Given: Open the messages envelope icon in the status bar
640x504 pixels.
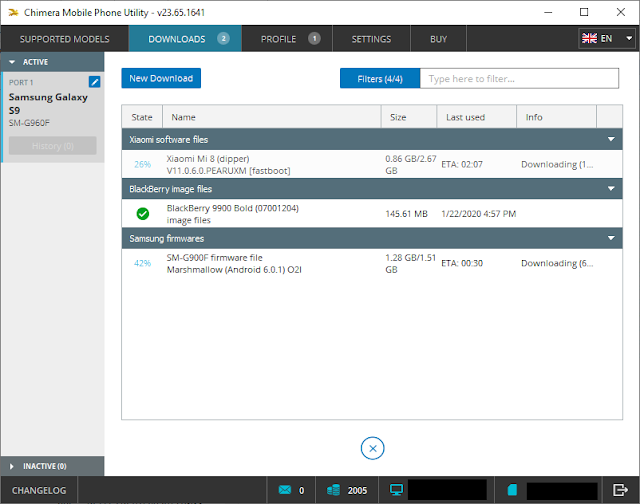Looking at the screenshot, I should coord(285,490).
